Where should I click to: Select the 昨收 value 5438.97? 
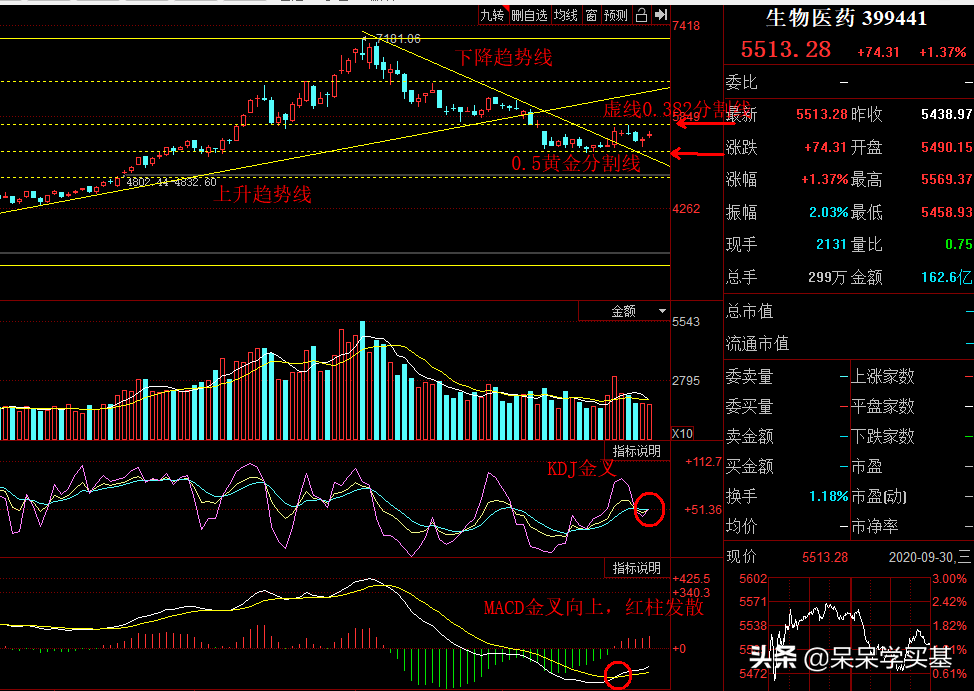pyautogui.click(x=946, y=114)
